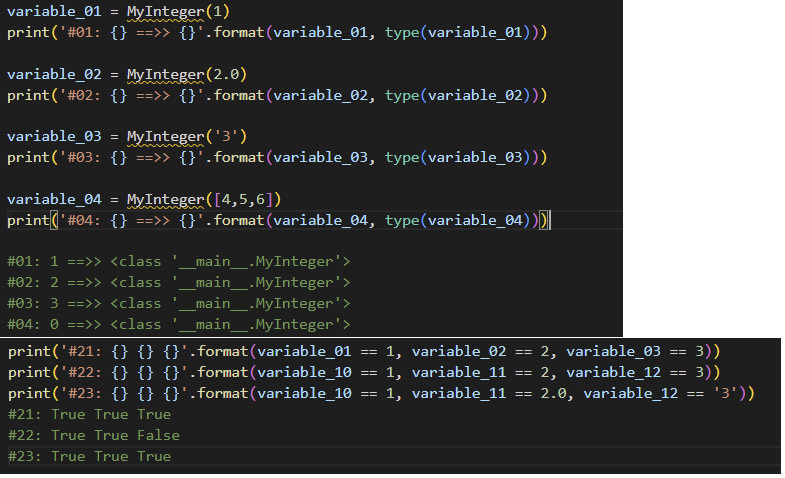Click the print keyword on the #01 line
Screen dimensions: 785x478
click(27, 33)
